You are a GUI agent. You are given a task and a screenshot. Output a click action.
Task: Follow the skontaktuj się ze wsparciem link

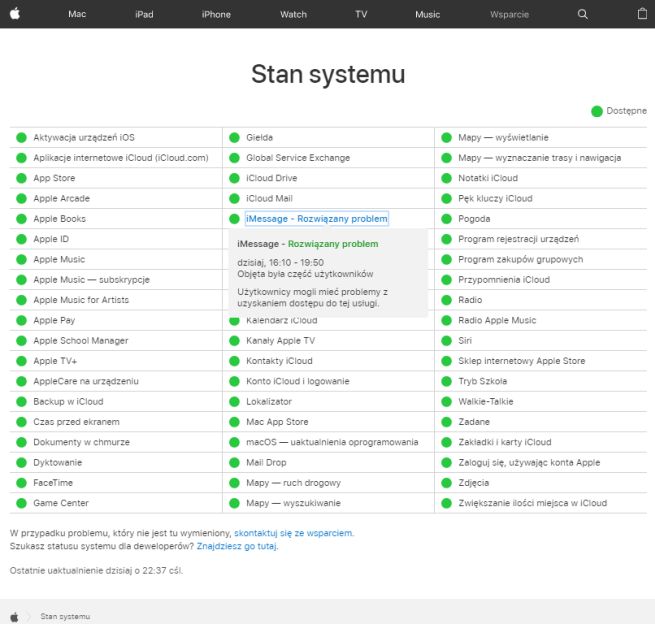(294, 533)
